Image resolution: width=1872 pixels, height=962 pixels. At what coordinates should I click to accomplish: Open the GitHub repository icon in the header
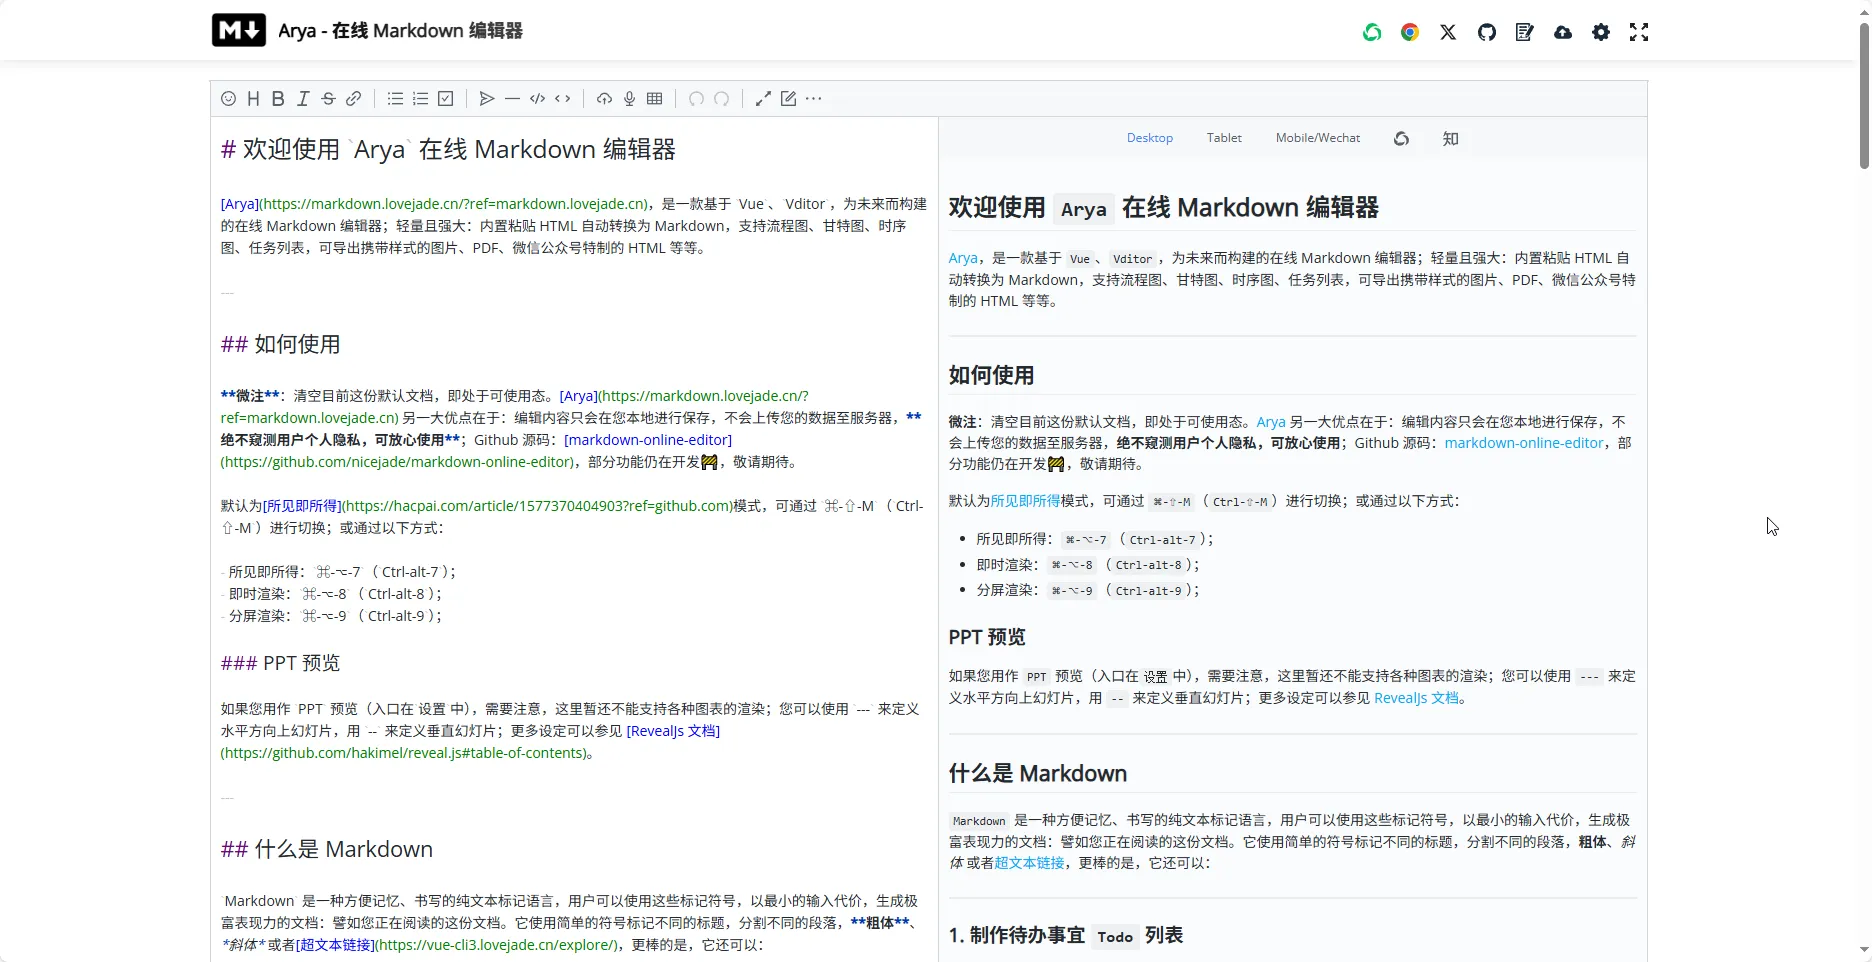[x=1487, y=32]
